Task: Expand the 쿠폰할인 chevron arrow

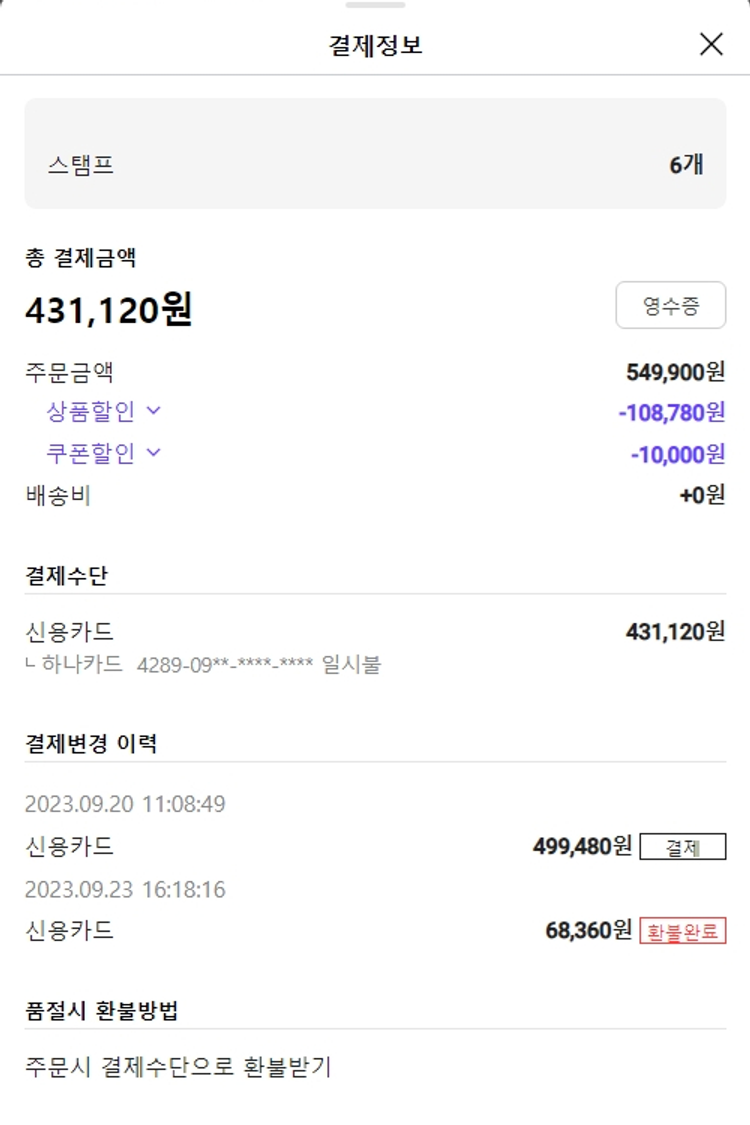Action: (x=153, y=452)
